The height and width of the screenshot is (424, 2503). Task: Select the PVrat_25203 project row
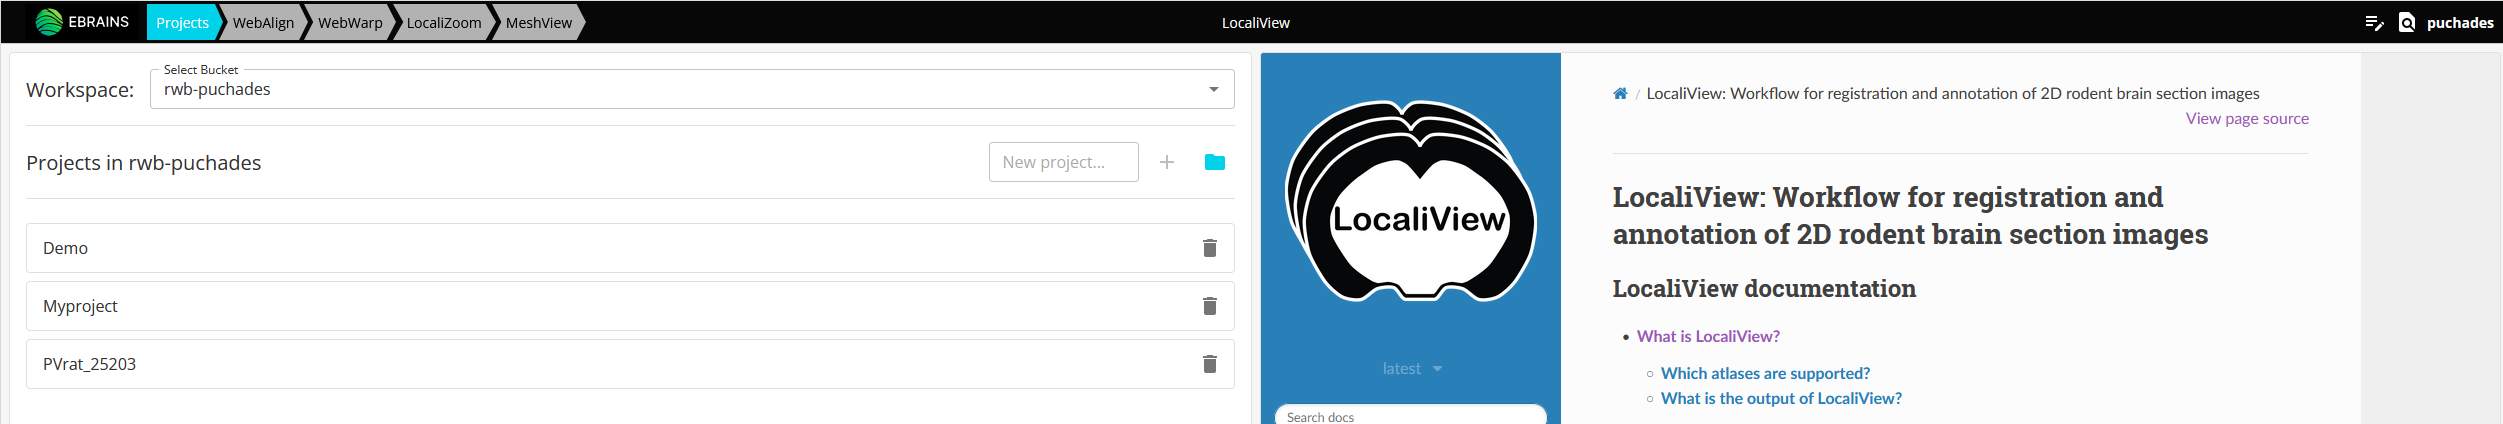click(630, 364)
